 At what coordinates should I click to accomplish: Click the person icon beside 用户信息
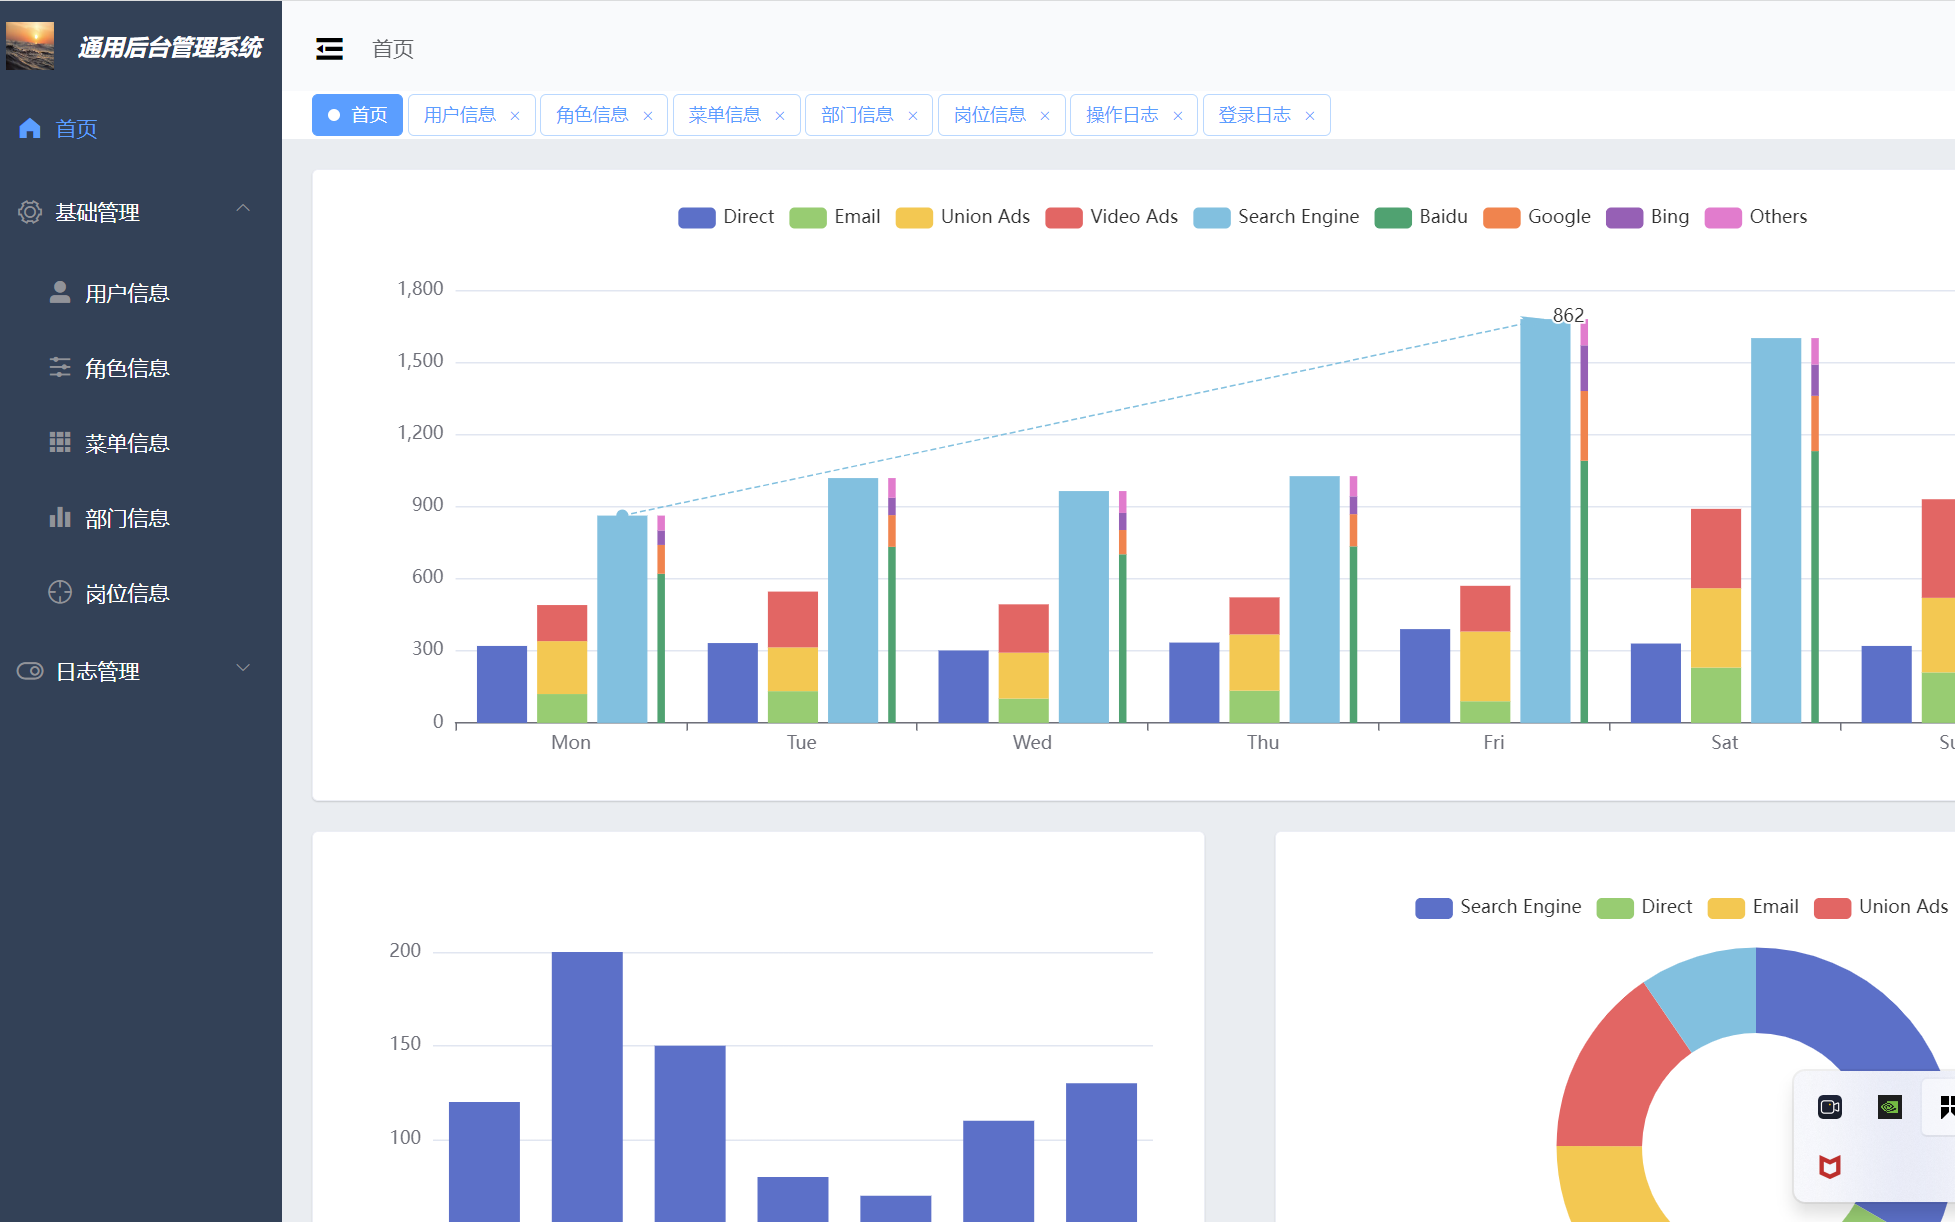click(x=60, y=292)
